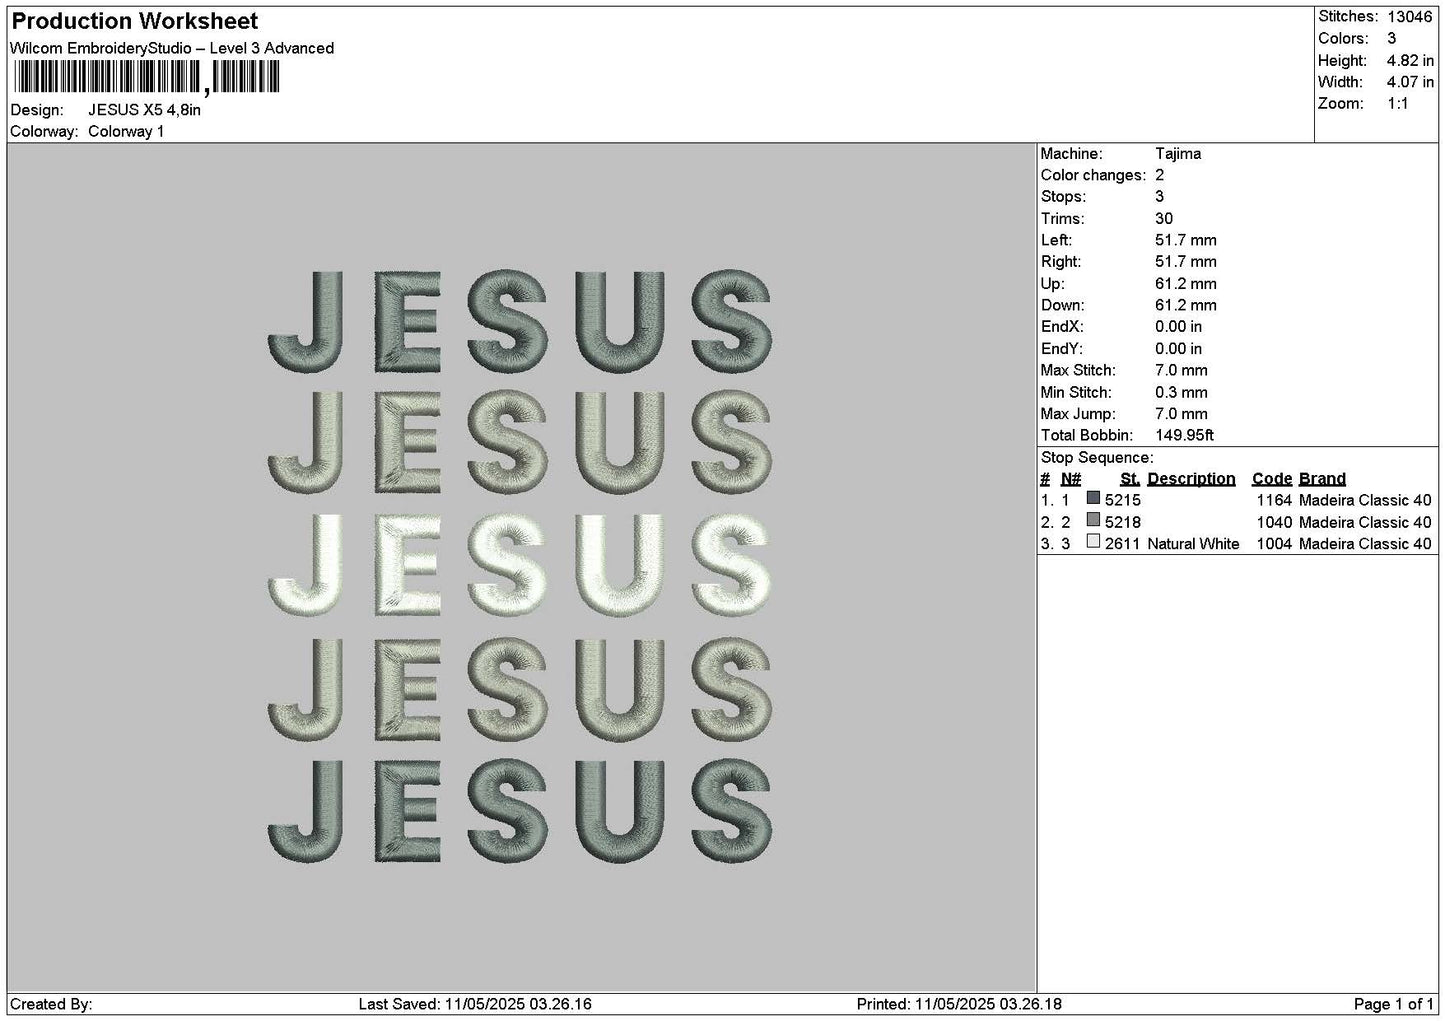The width and height of the screenshot is (1445, 1021).
Task: Click the zoom value 1:1
Action: click(x=1398, y=105)
